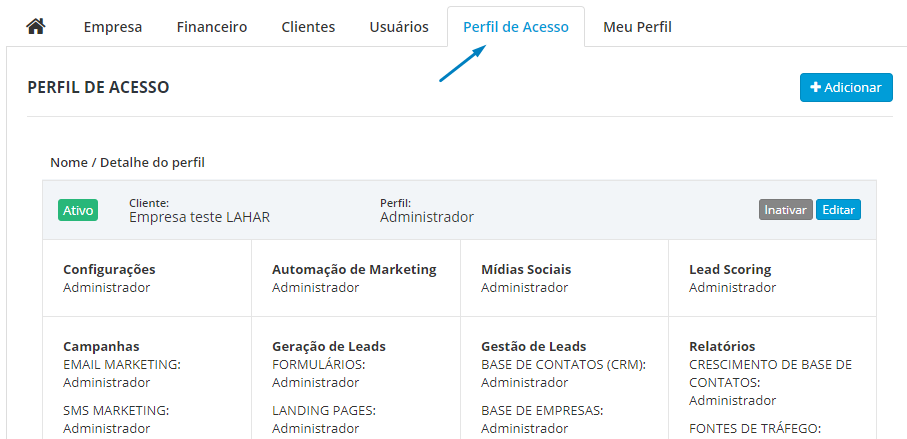Select the Perfil de Acesso tab
The image size is (907, 439).
click(516, 27)
